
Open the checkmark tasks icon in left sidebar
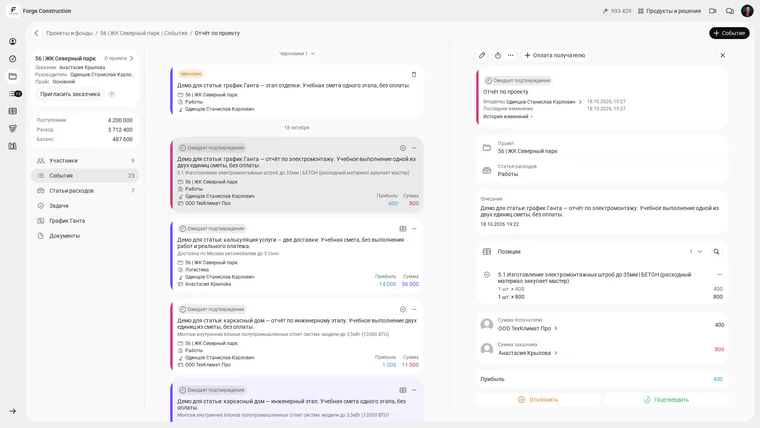tap(13, 59)
